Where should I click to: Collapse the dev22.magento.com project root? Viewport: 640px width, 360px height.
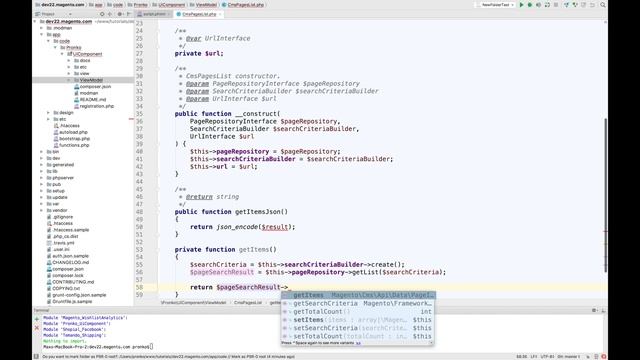(35, 22)
